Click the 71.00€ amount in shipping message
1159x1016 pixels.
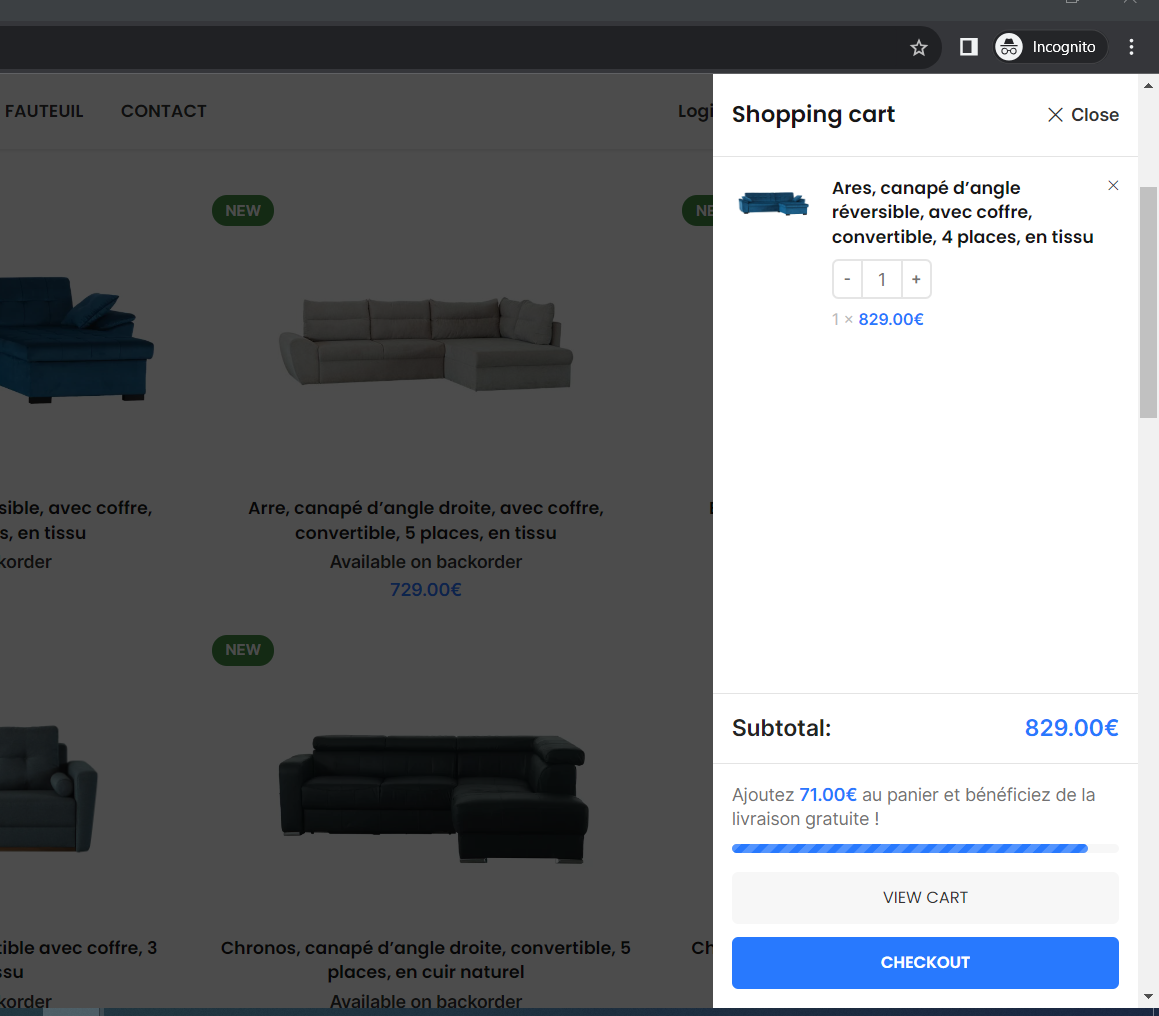(828, 795)
